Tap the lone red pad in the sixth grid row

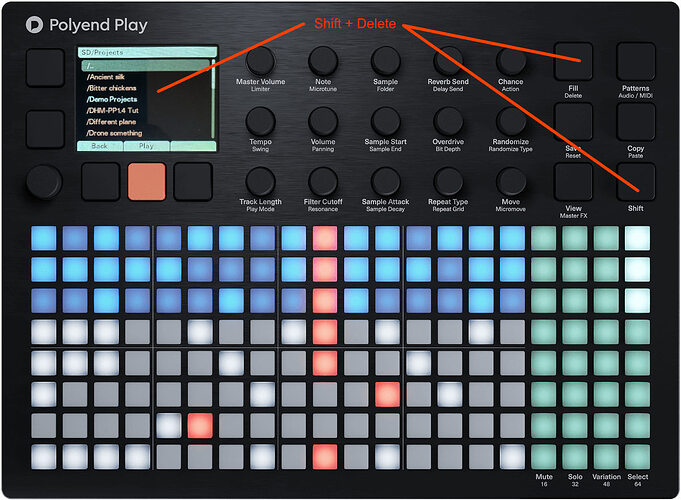[387, 394]
